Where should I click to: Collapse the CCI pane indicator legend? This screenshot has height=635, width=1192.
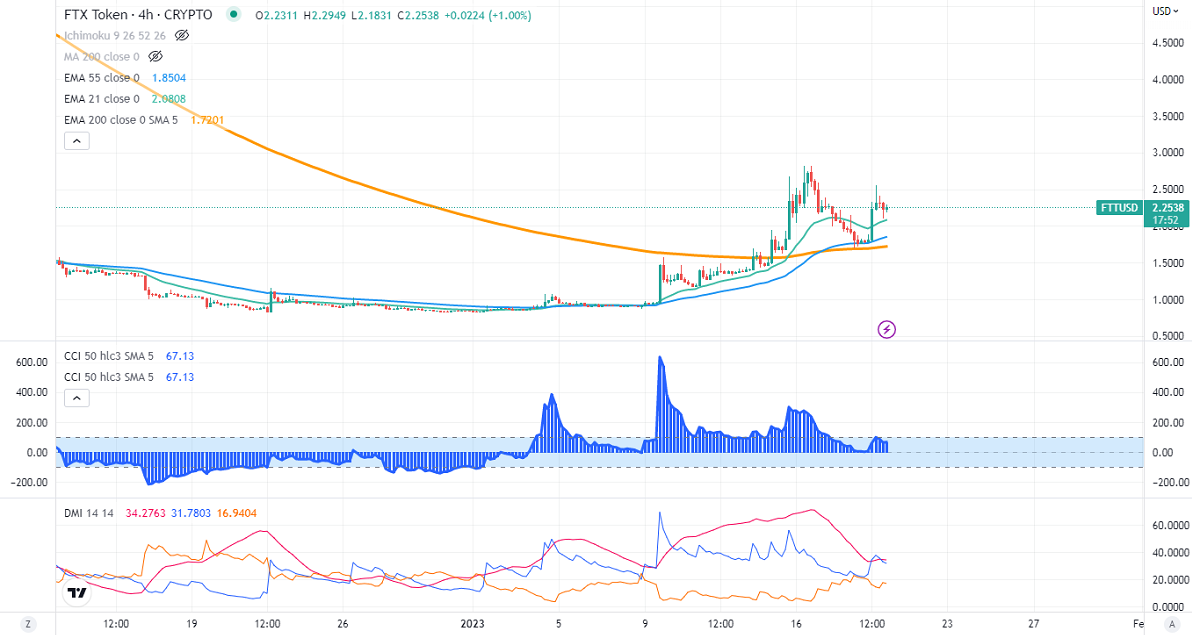[77, 398]
